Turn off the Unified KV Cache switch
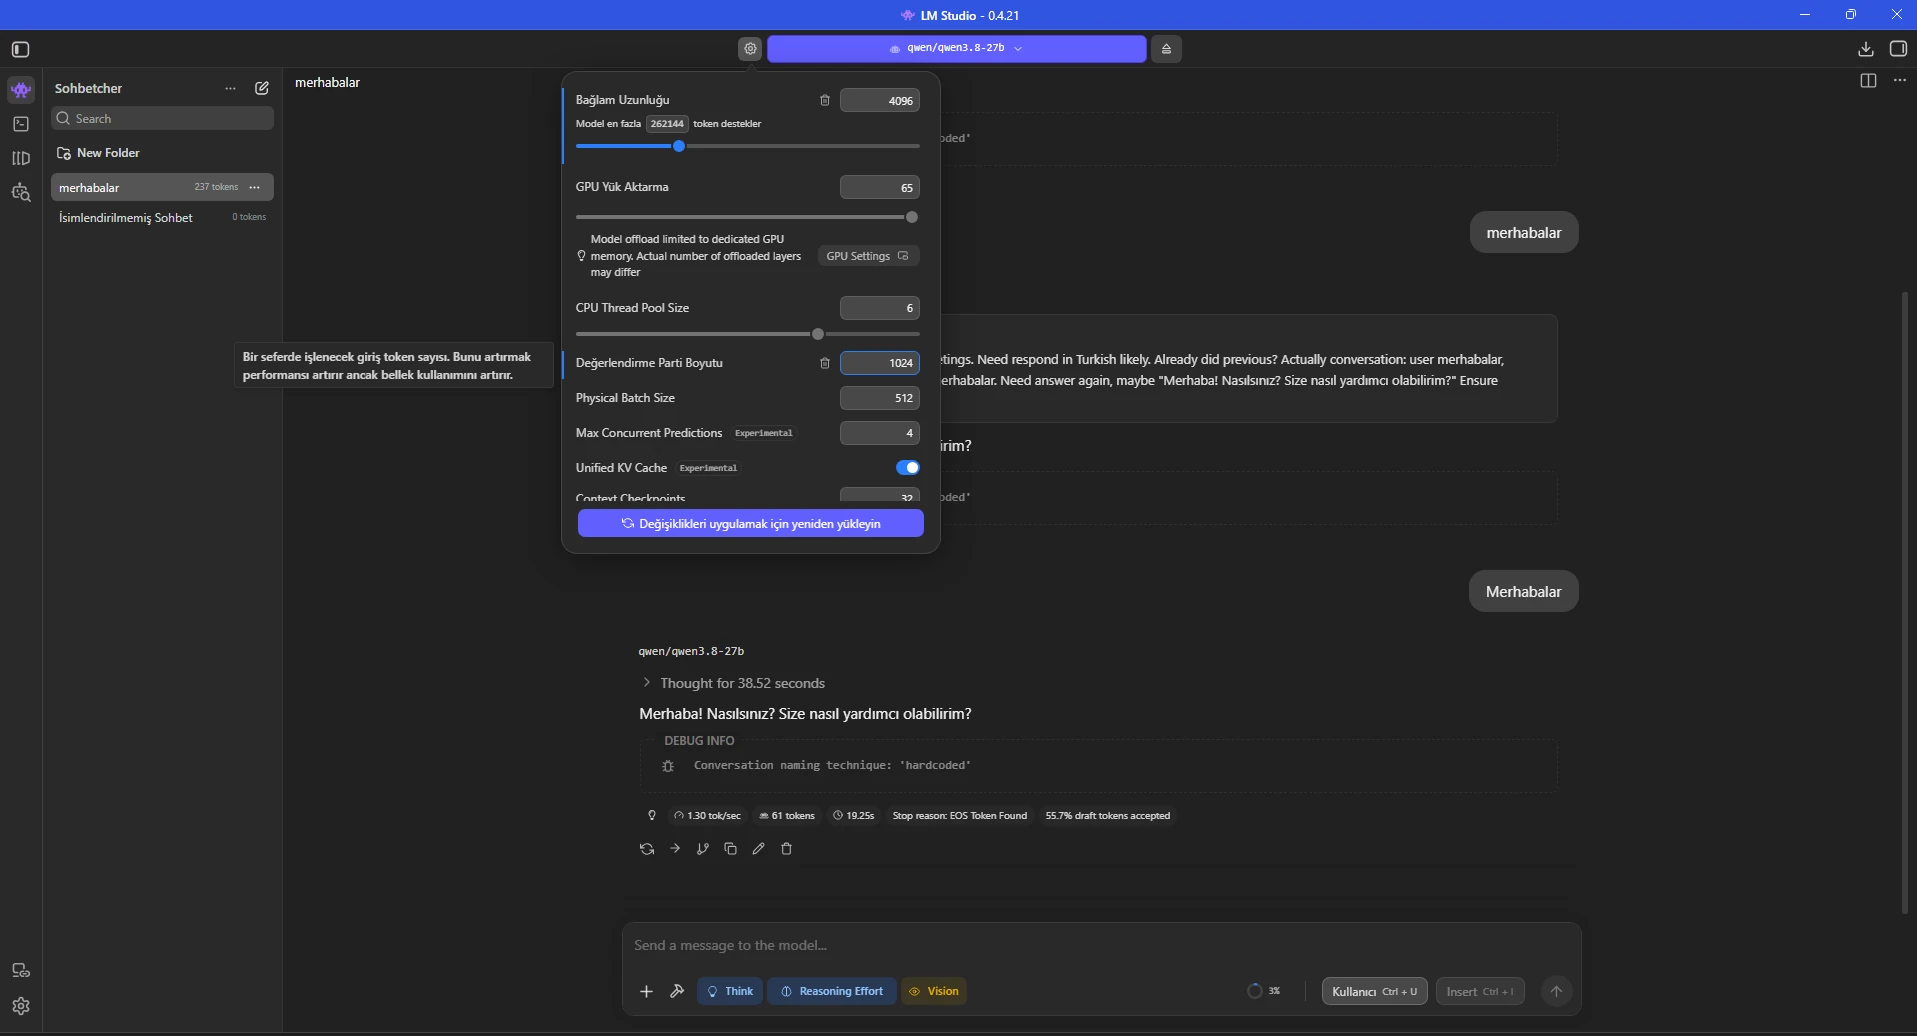Viewport: 1917px width, 1036px height. click(908, 468)
